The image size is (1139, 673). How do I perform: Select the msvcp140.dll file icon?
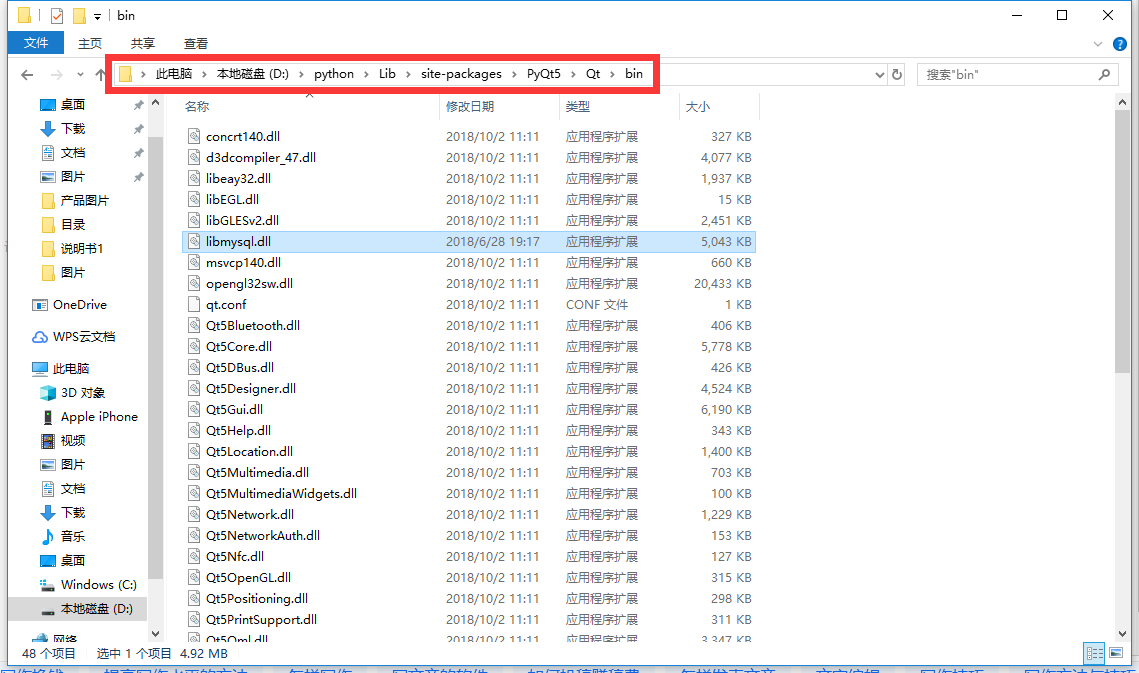tap(194, 262)
